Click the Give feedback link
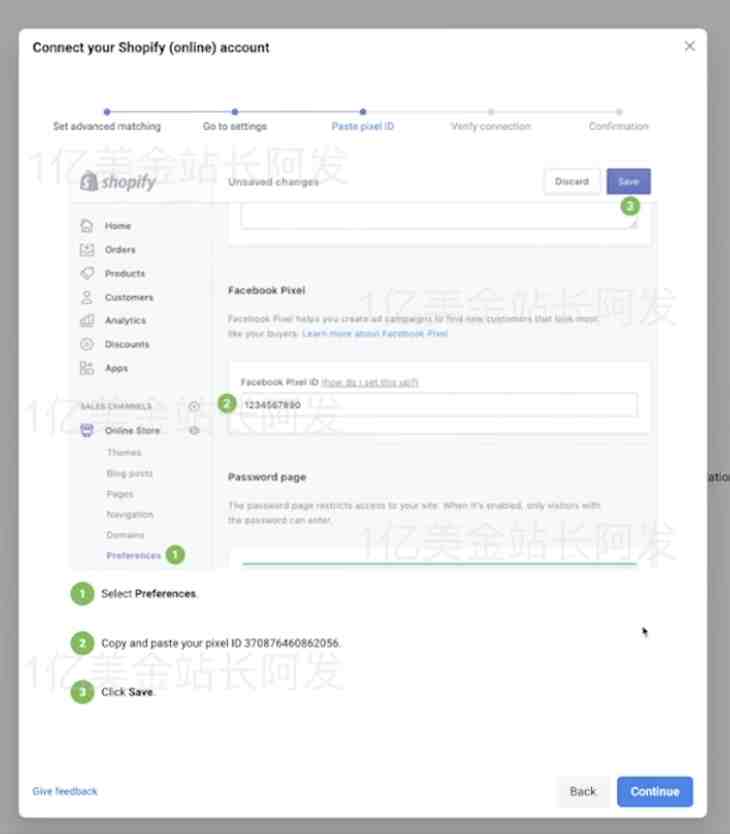 point(65,791)
